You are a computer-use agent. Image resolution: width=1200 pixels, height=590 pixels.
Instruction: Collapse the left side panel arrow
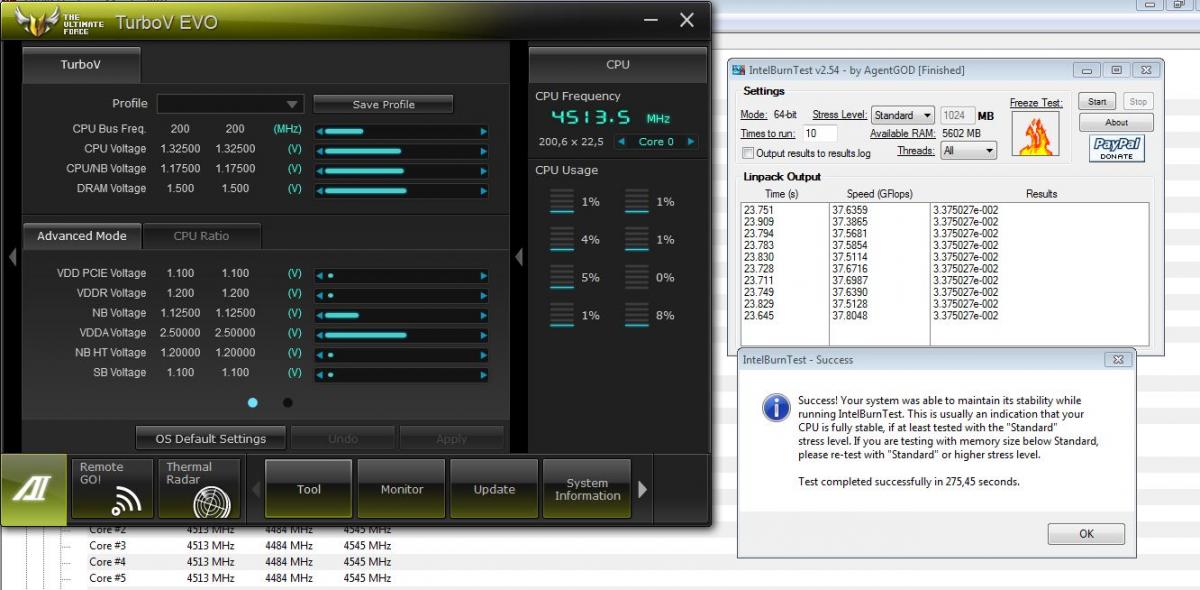[11, 257]
